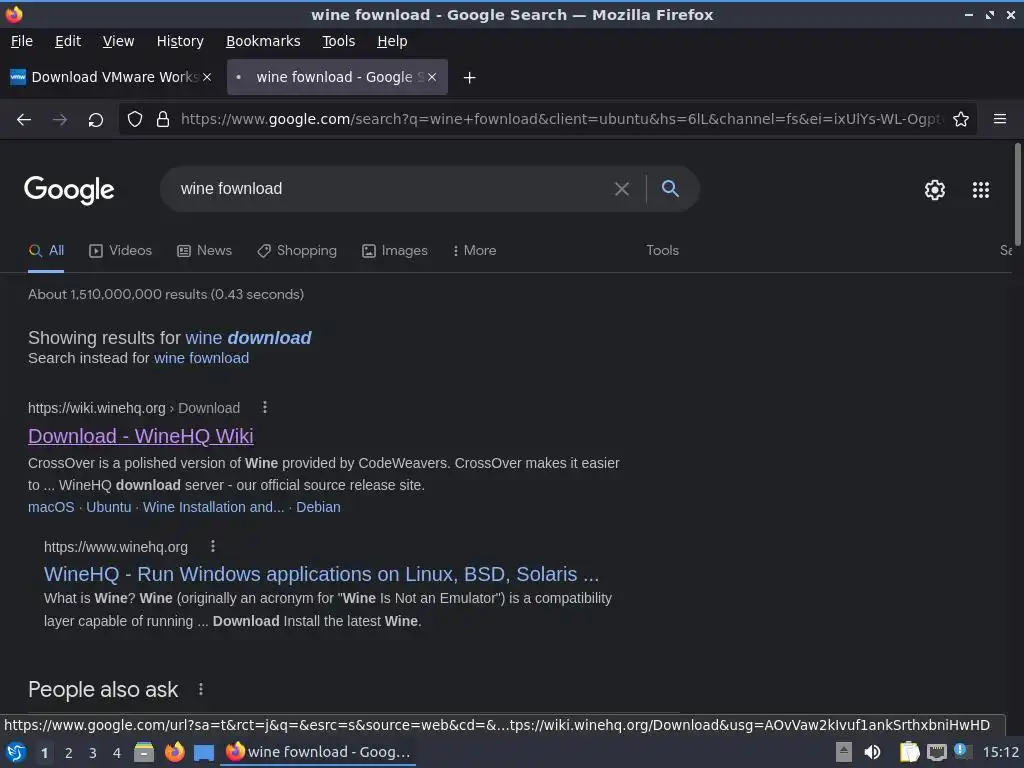Open the Tools menu in menu bar

(x=338, y=41)
